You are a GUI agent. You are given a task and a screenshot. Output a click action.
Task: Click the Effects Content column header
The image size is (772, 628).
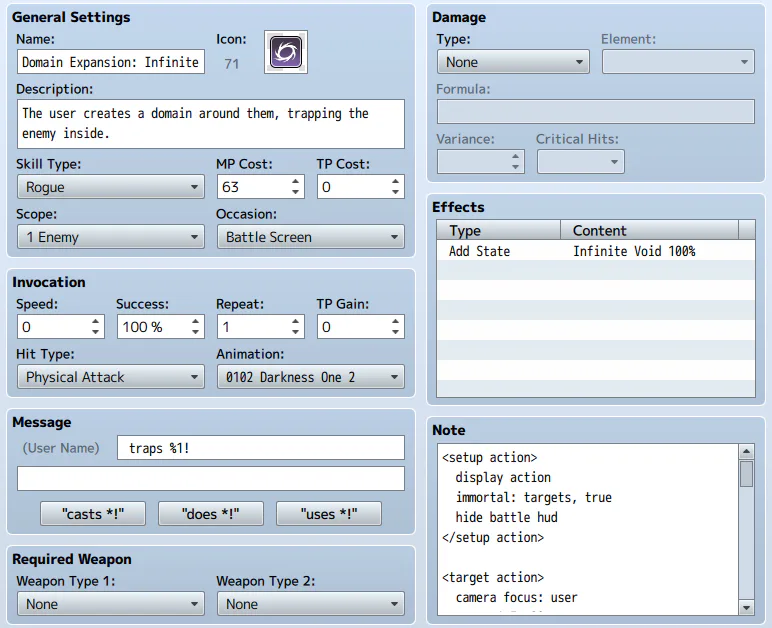pos(649,230)
